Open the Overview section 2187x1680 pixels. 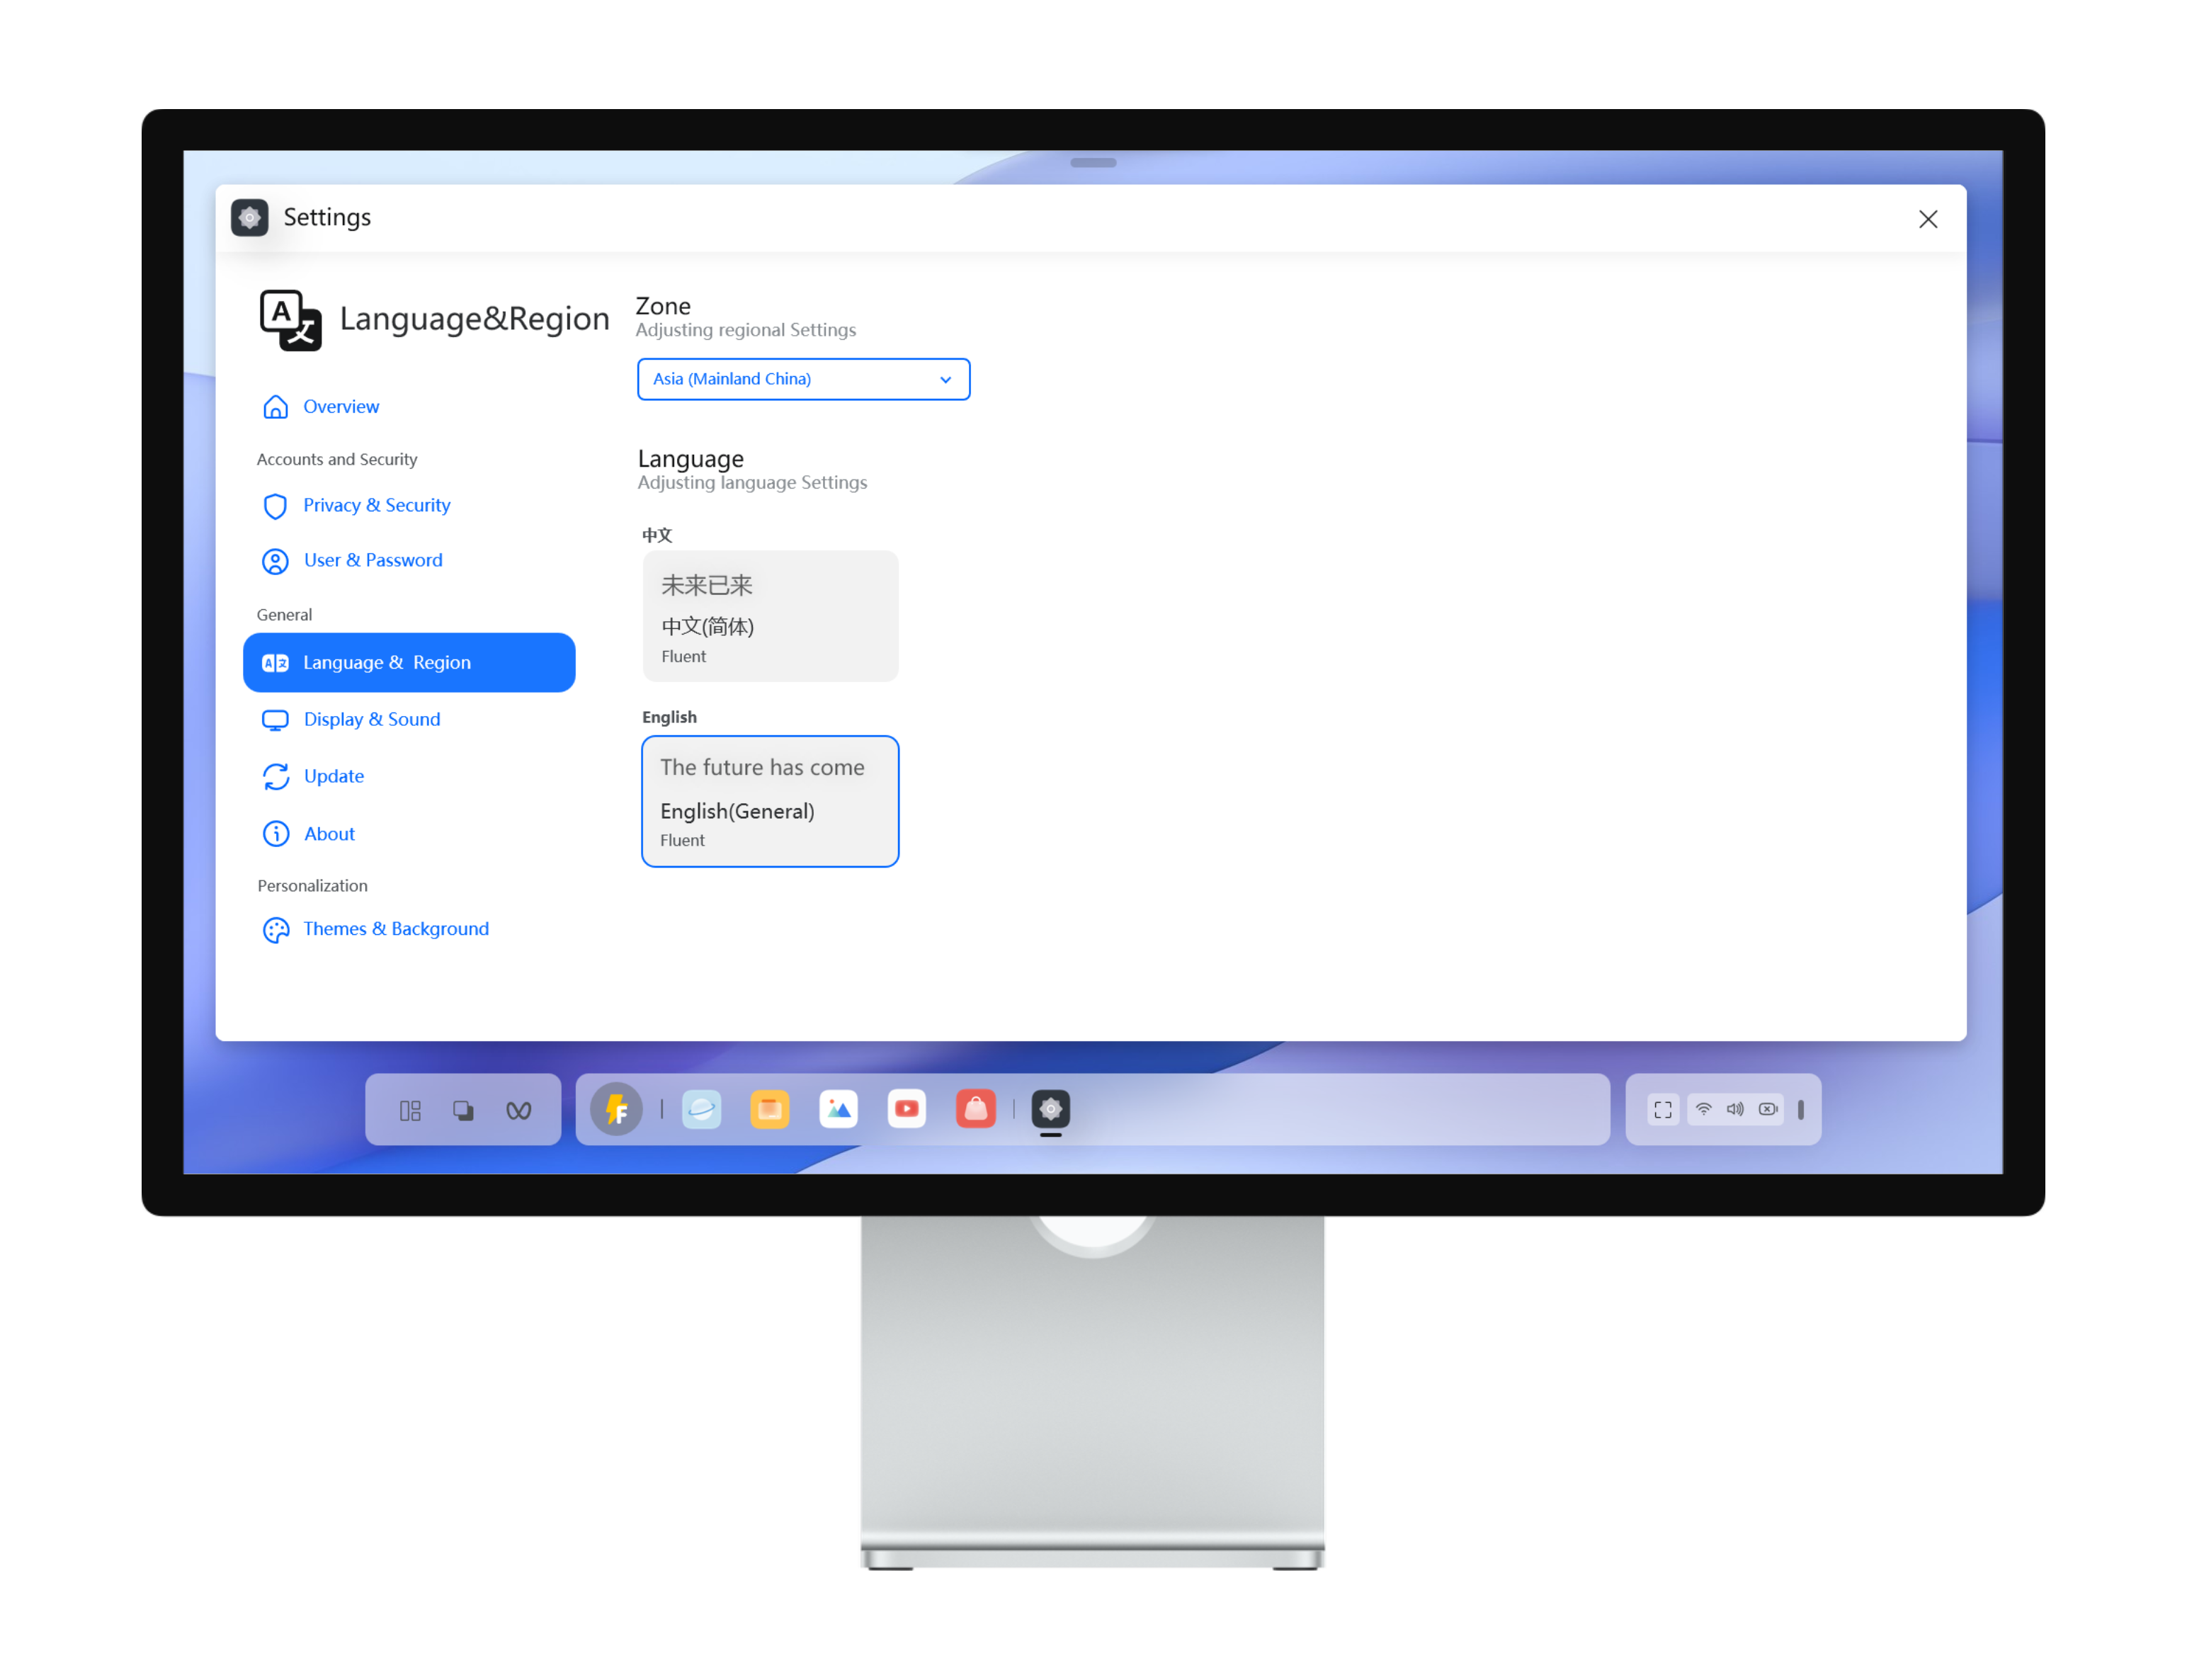click(x=341, y=404)
